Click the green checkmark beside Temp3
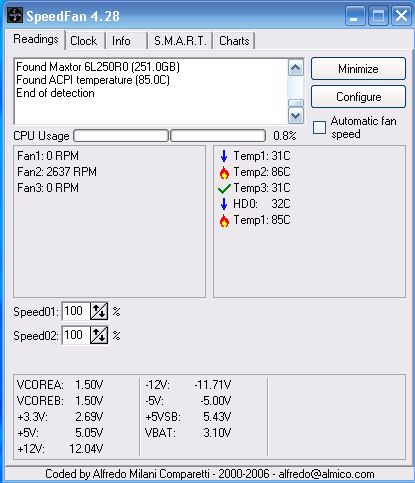This screenshot has height=483, width=415. (224, 189)
